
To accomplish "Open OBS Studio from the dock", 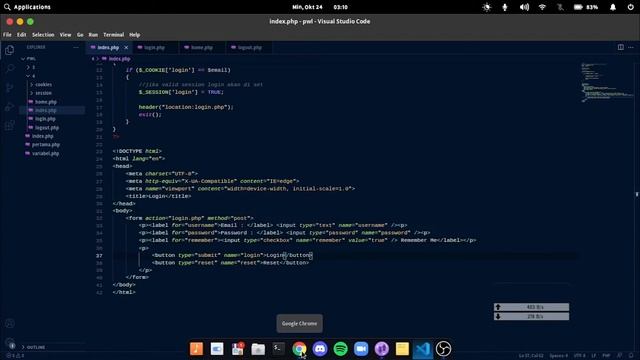I will (x=443, y=349).
